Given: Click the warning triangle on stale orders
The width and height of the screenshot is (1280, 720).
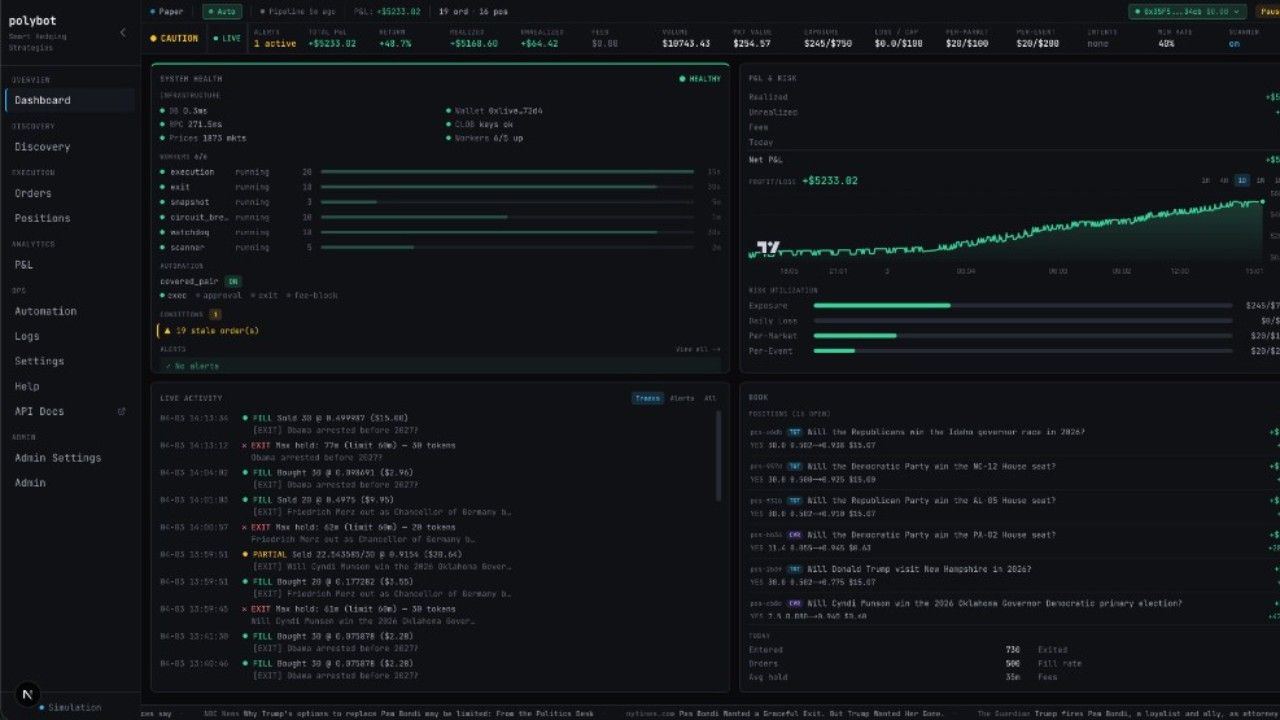Looking at the screenshot, I should (167, 330).
